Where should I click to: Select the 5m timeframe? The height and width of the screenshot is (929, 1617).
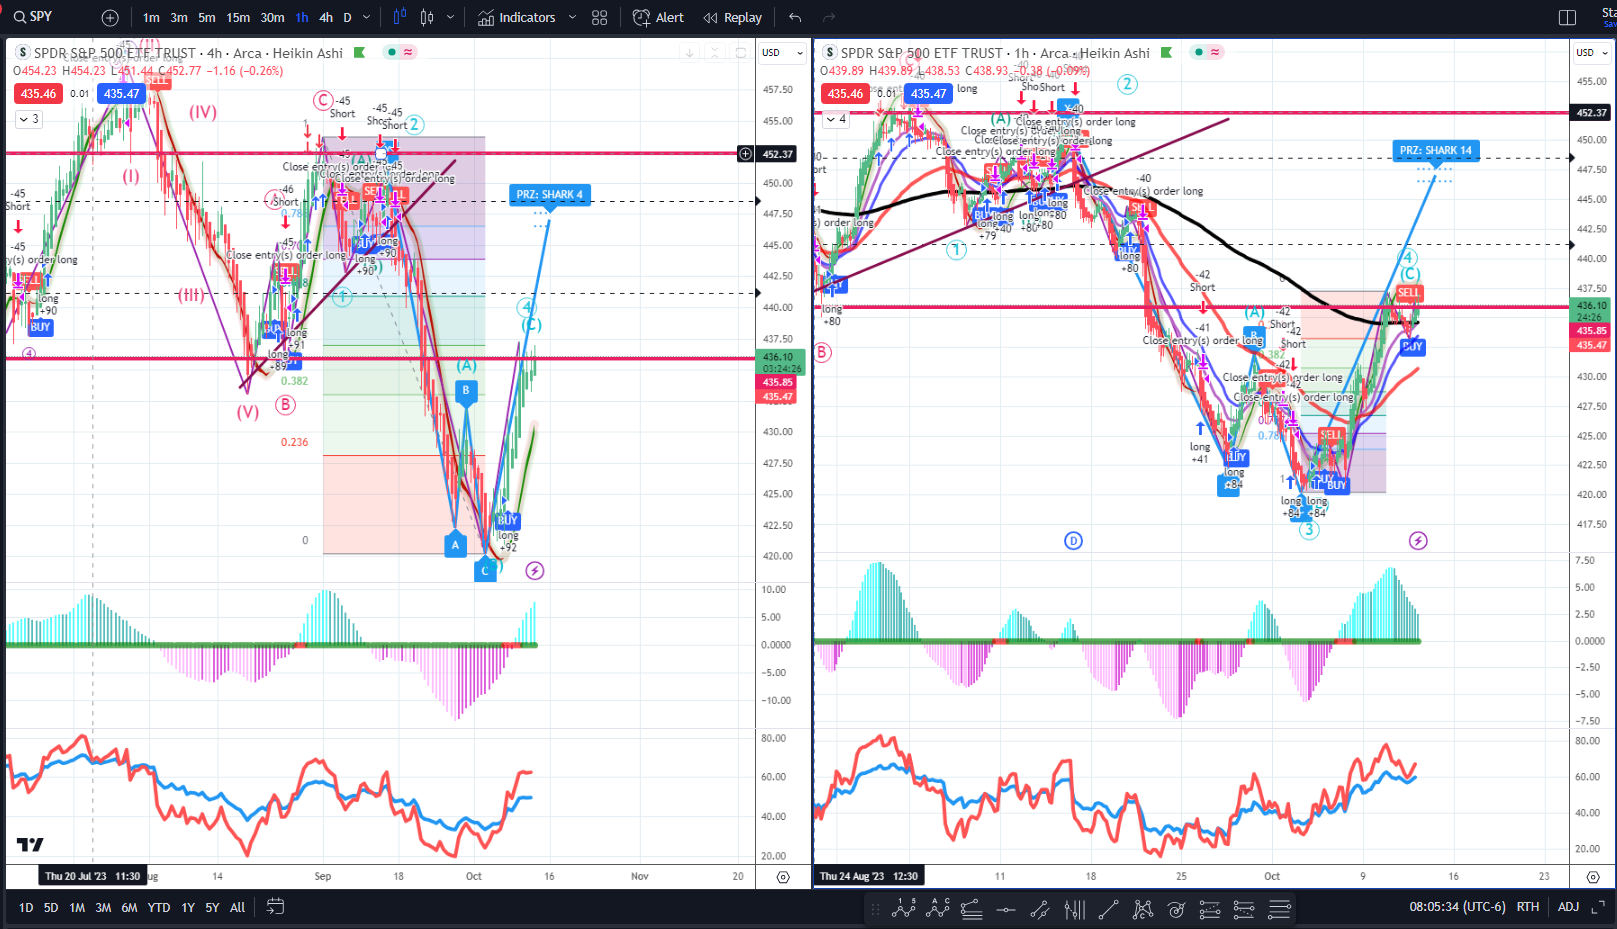(x=207, y=18)
